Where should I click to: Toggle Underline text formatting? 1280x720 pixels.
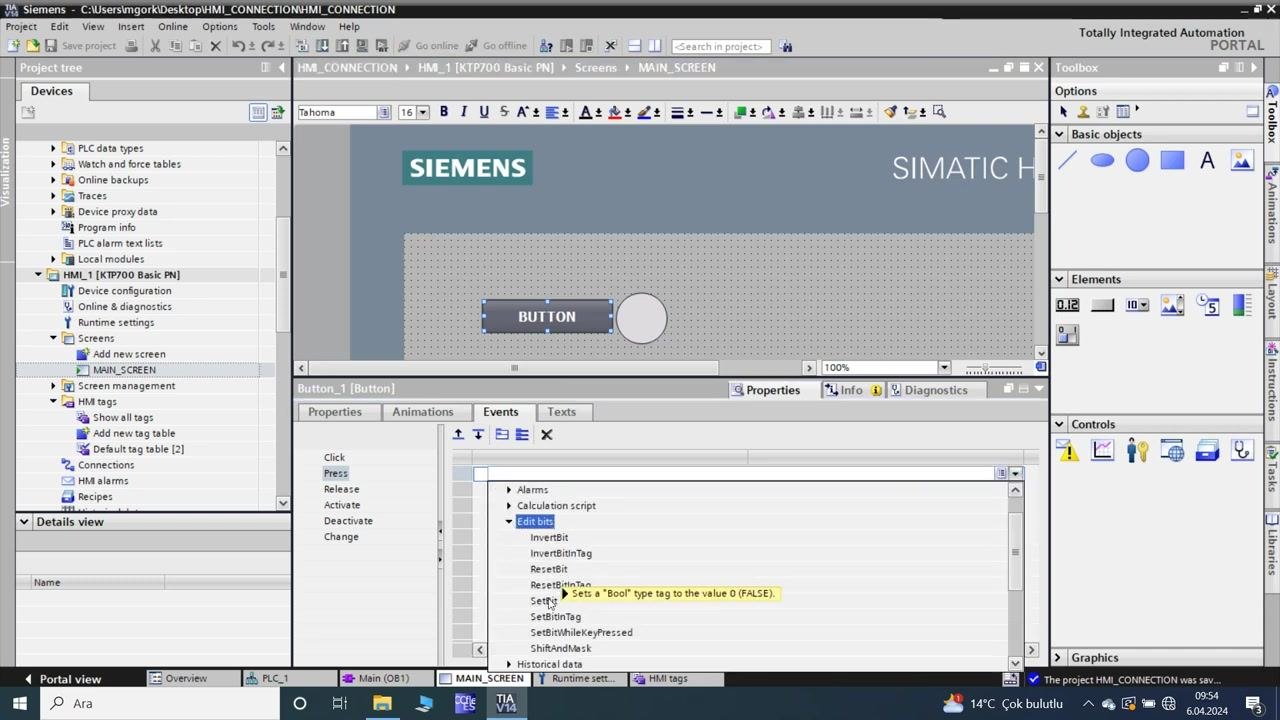click(x=484, y=112)
